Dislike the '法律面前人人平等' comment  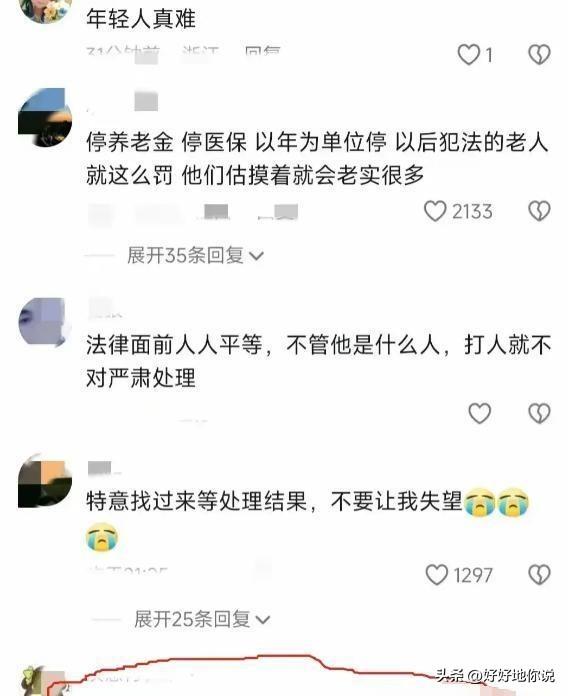539,413
